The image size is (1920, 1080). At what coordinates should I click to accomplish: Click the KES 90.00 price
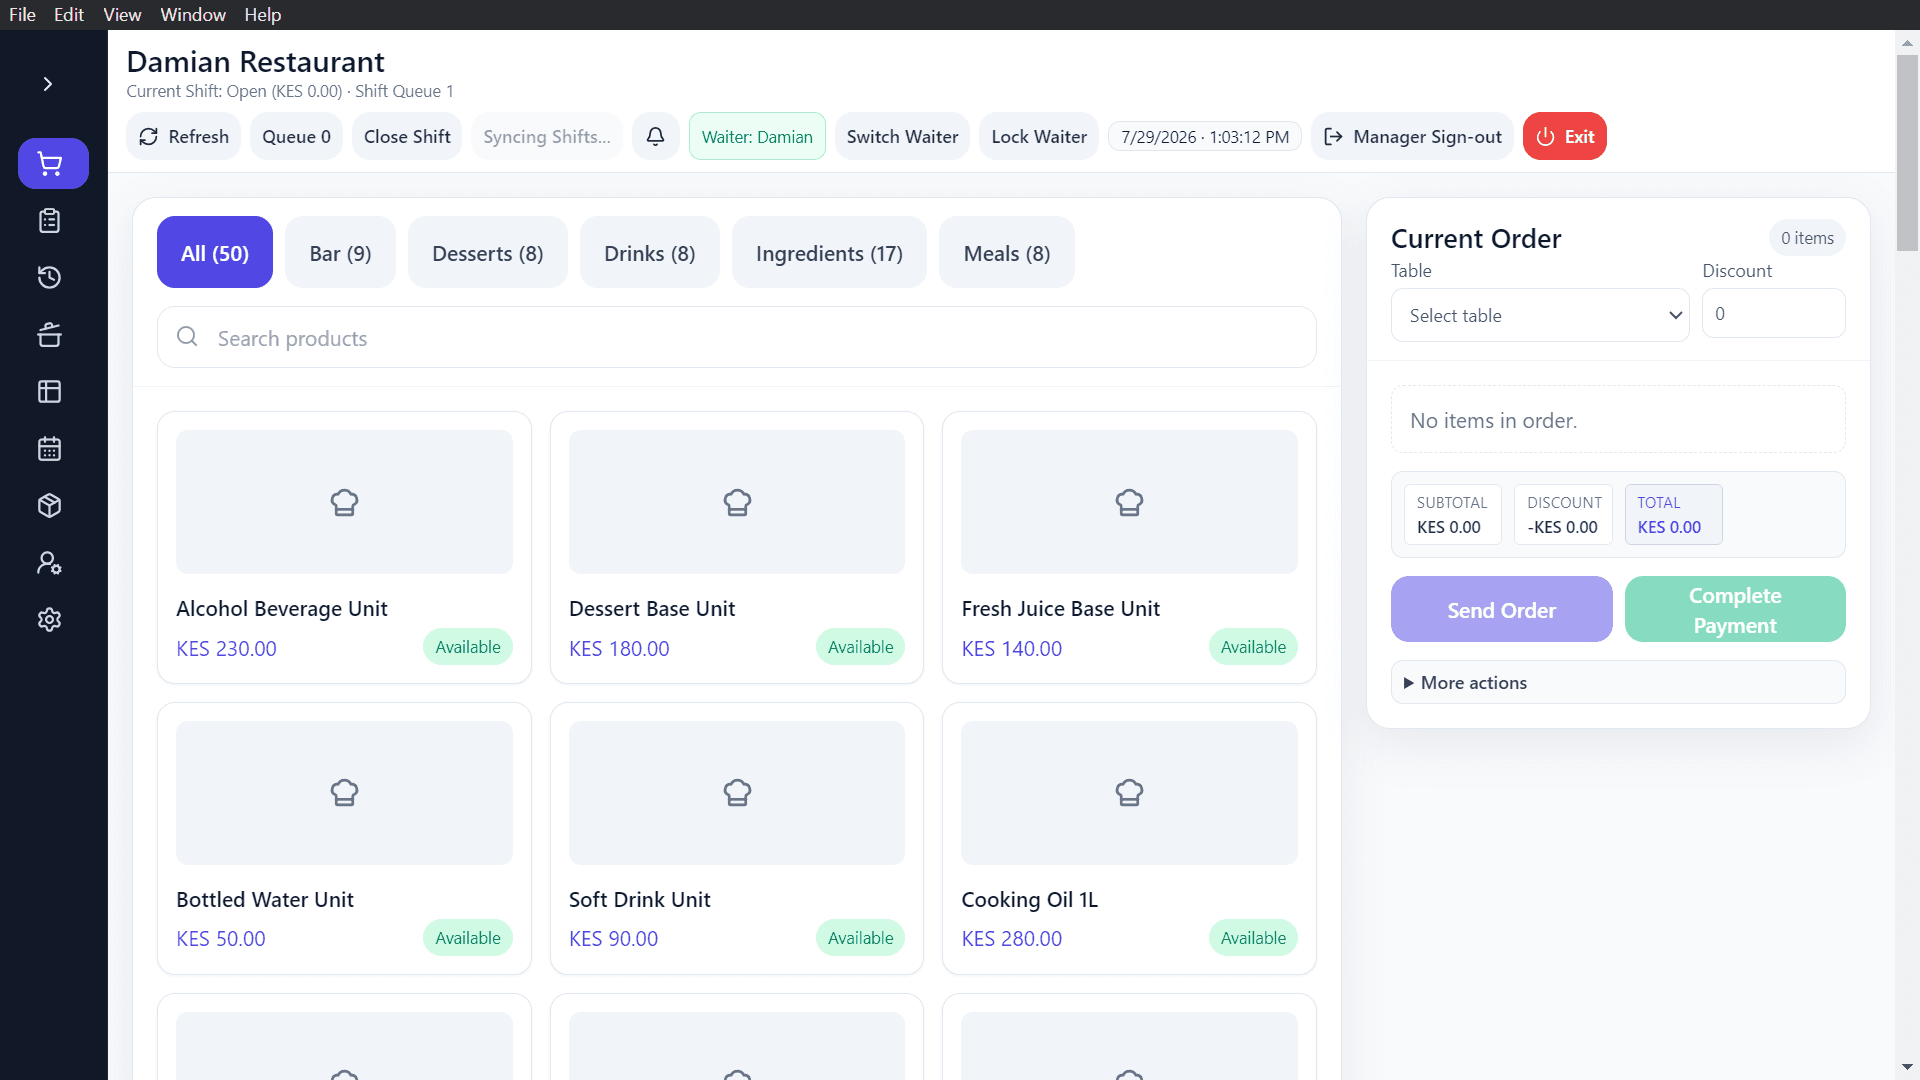613,938
